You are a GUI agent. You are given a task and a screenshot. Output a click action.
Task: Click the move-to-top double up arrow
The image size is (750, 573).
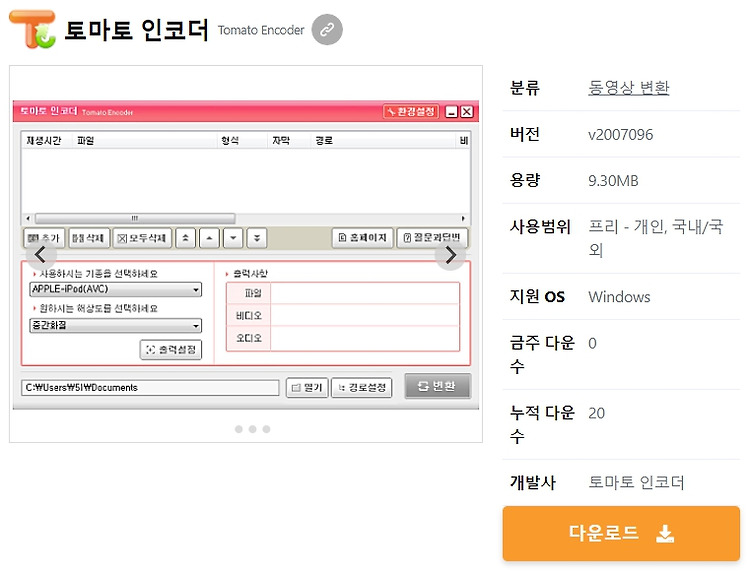pyautogui.click(x=186, y=238)
